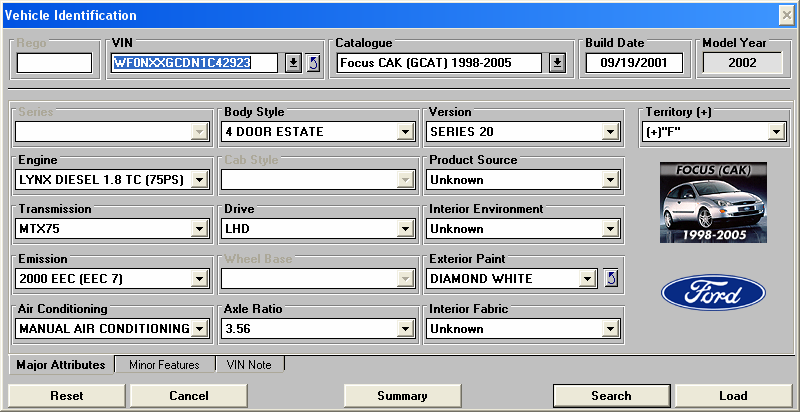The height and width of the screenshot is (412, 800).
Task: Open the Engine dropdown list
Action: 199,180
